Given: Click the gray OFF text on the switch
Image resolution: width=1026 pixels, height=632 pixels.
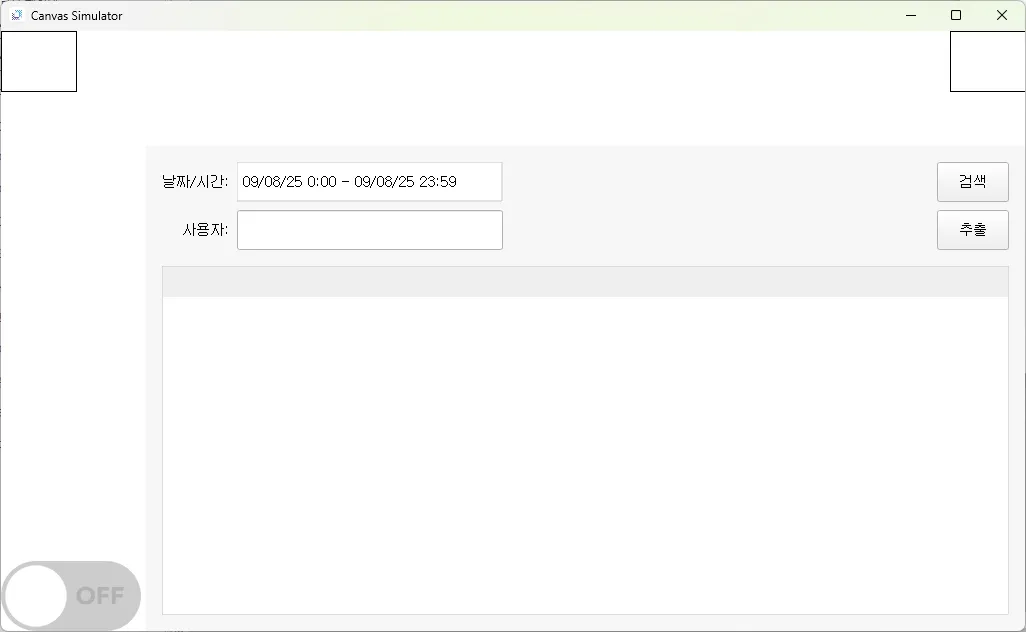Looking at the screenshot, I should tap(100, 596).
